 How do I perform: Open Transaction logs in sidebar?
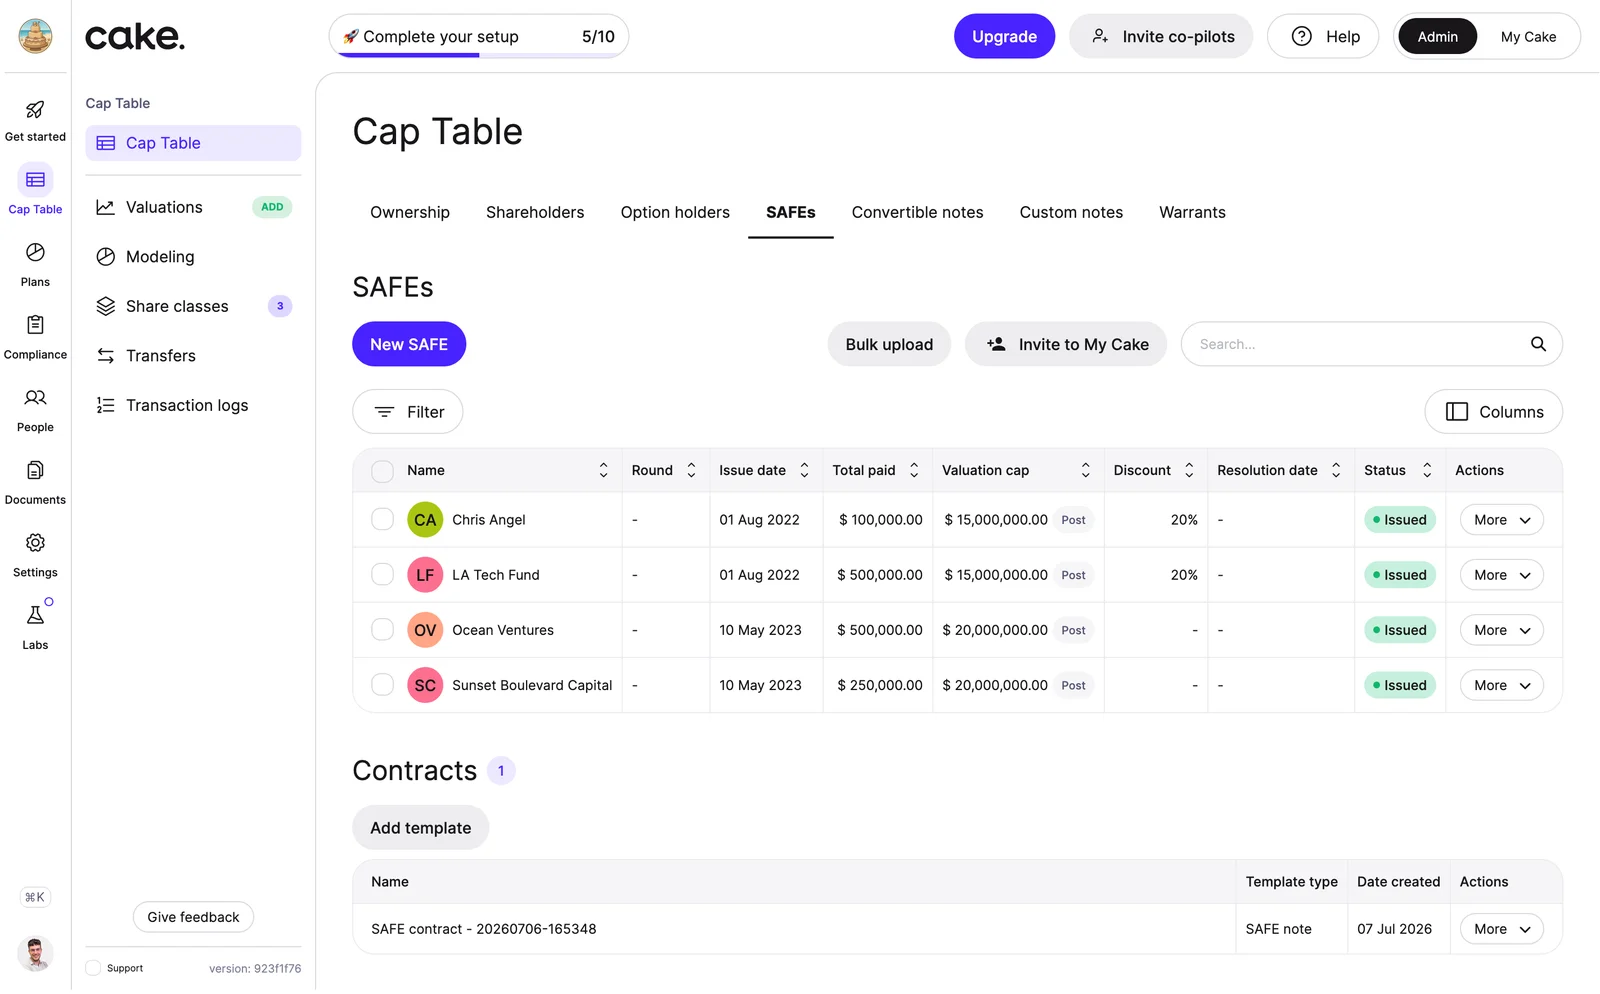(193, 405)
